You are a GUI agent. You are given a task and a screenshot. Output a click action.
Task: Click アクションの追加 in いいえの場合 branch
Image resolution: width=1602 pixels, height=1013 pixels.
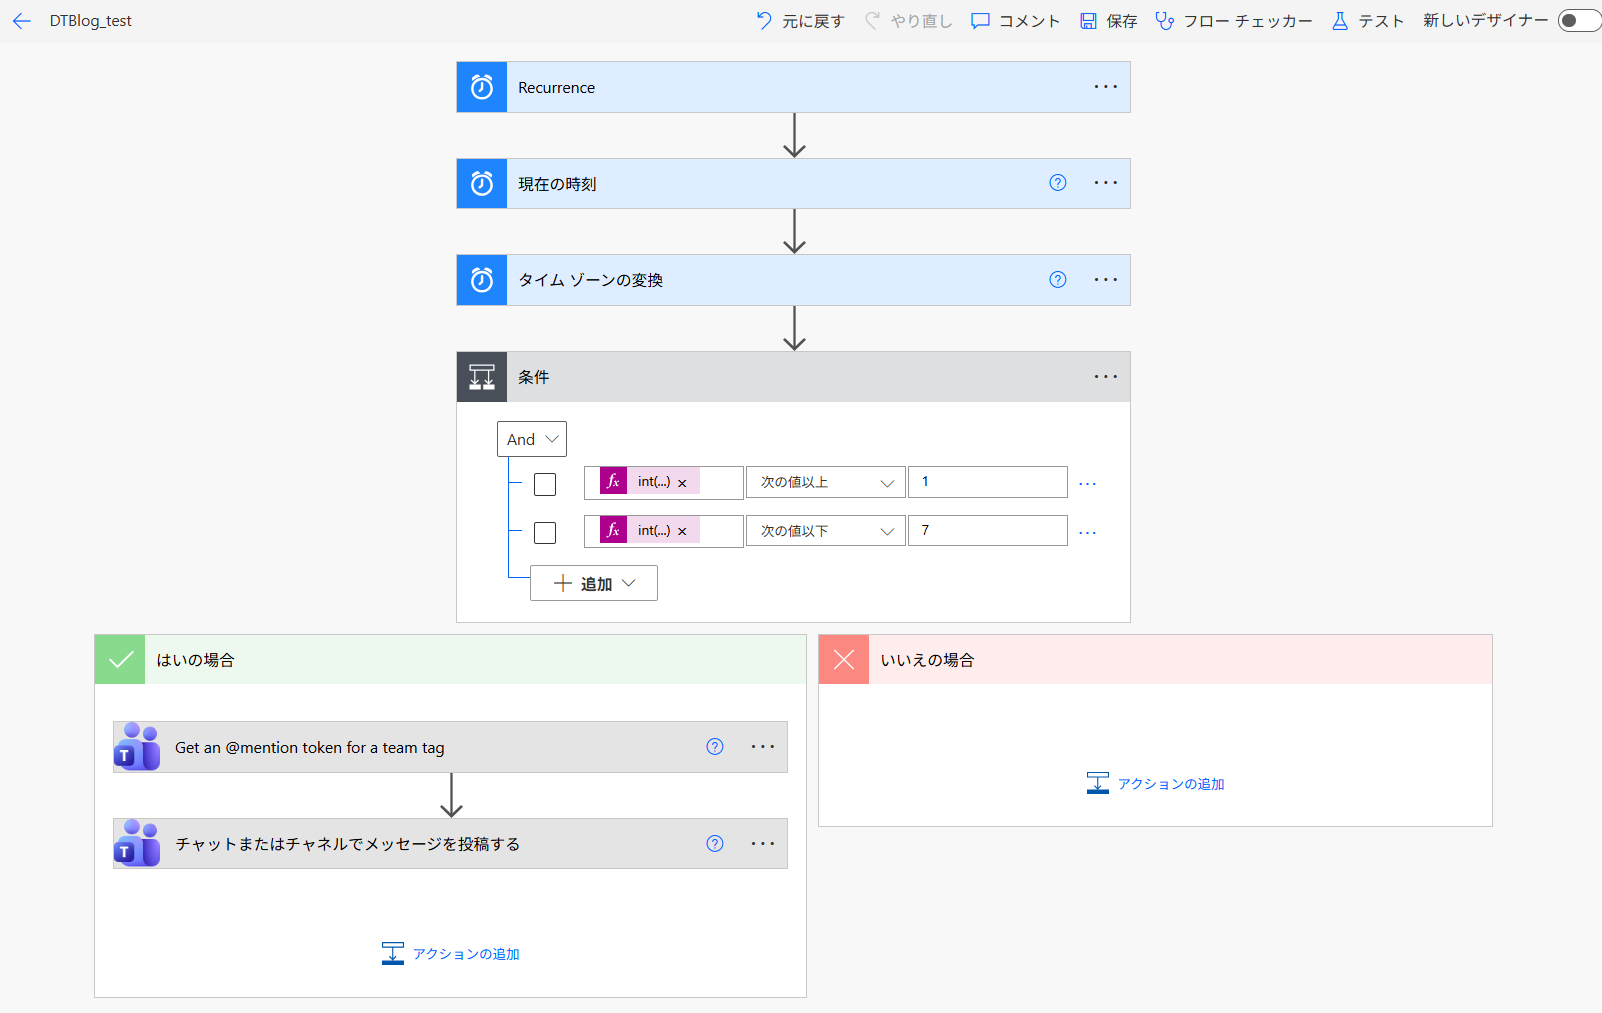(1156, 783)
